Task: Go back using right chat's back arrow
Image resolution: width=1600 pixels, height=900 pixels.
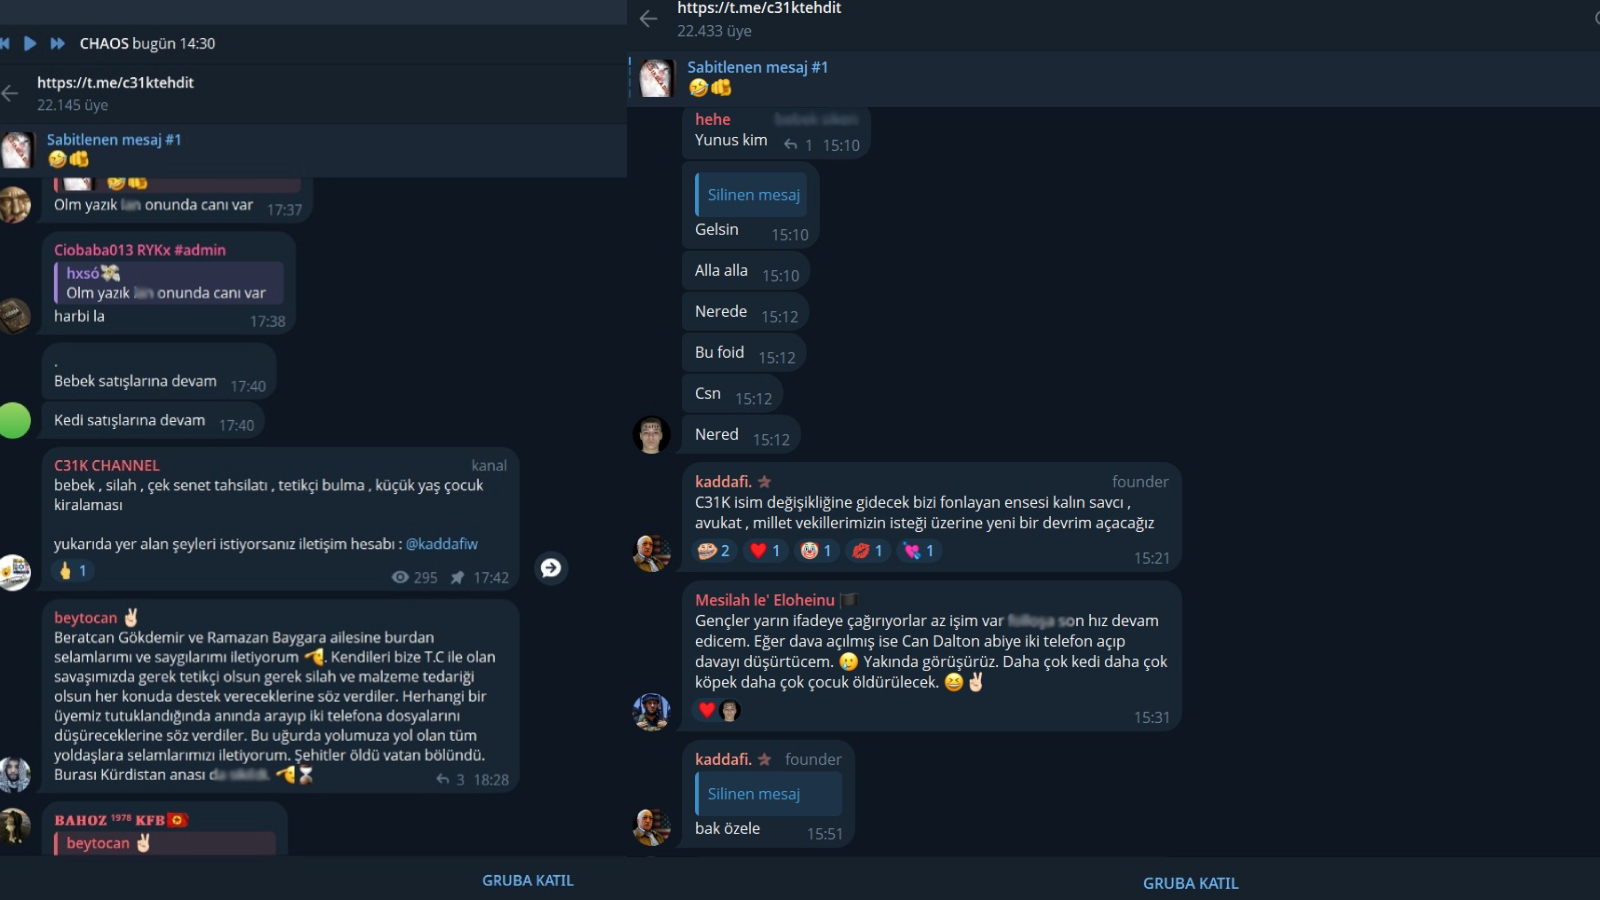Action: (x=648, y=18)
